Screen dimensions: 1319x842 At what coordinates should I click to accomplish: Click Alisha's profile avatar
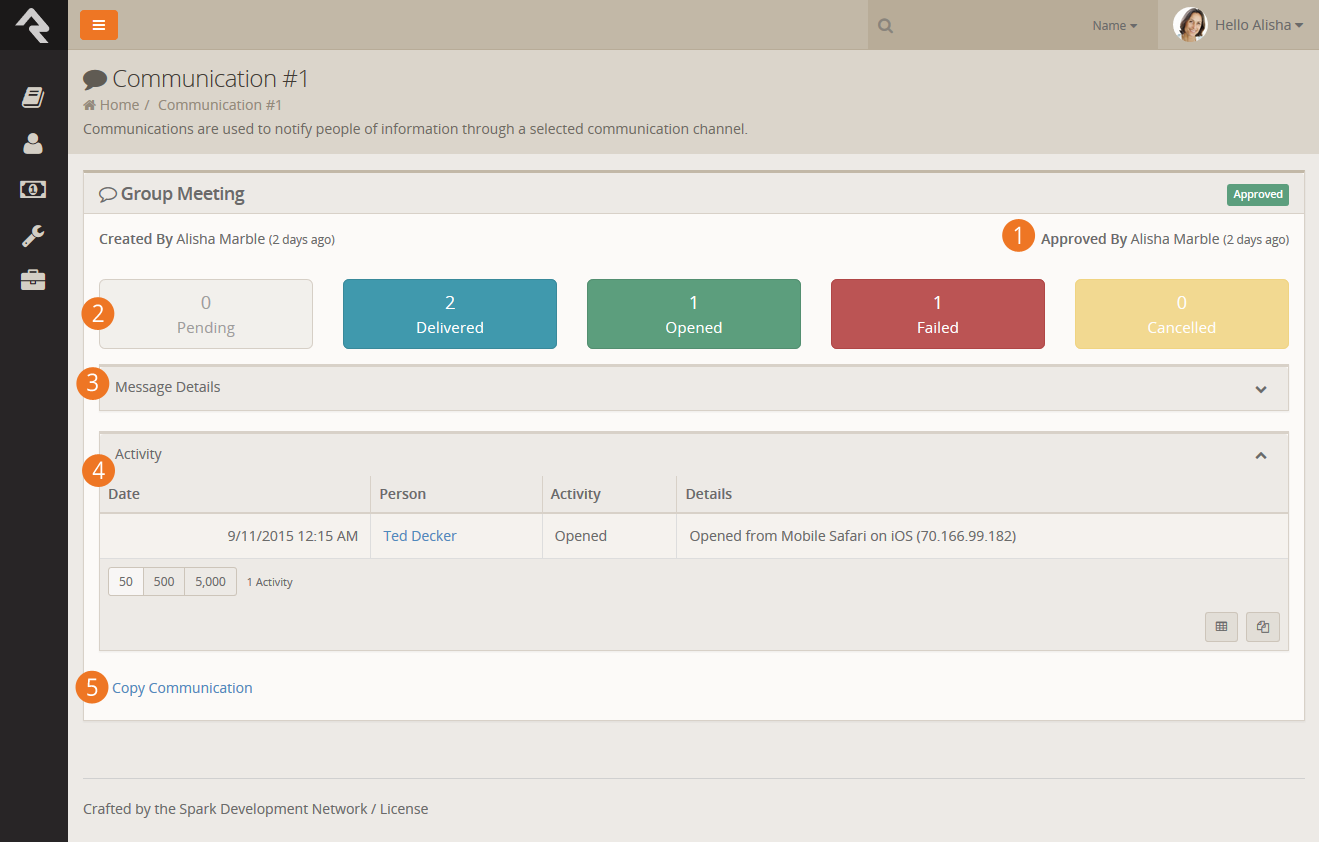(1190, 25)
